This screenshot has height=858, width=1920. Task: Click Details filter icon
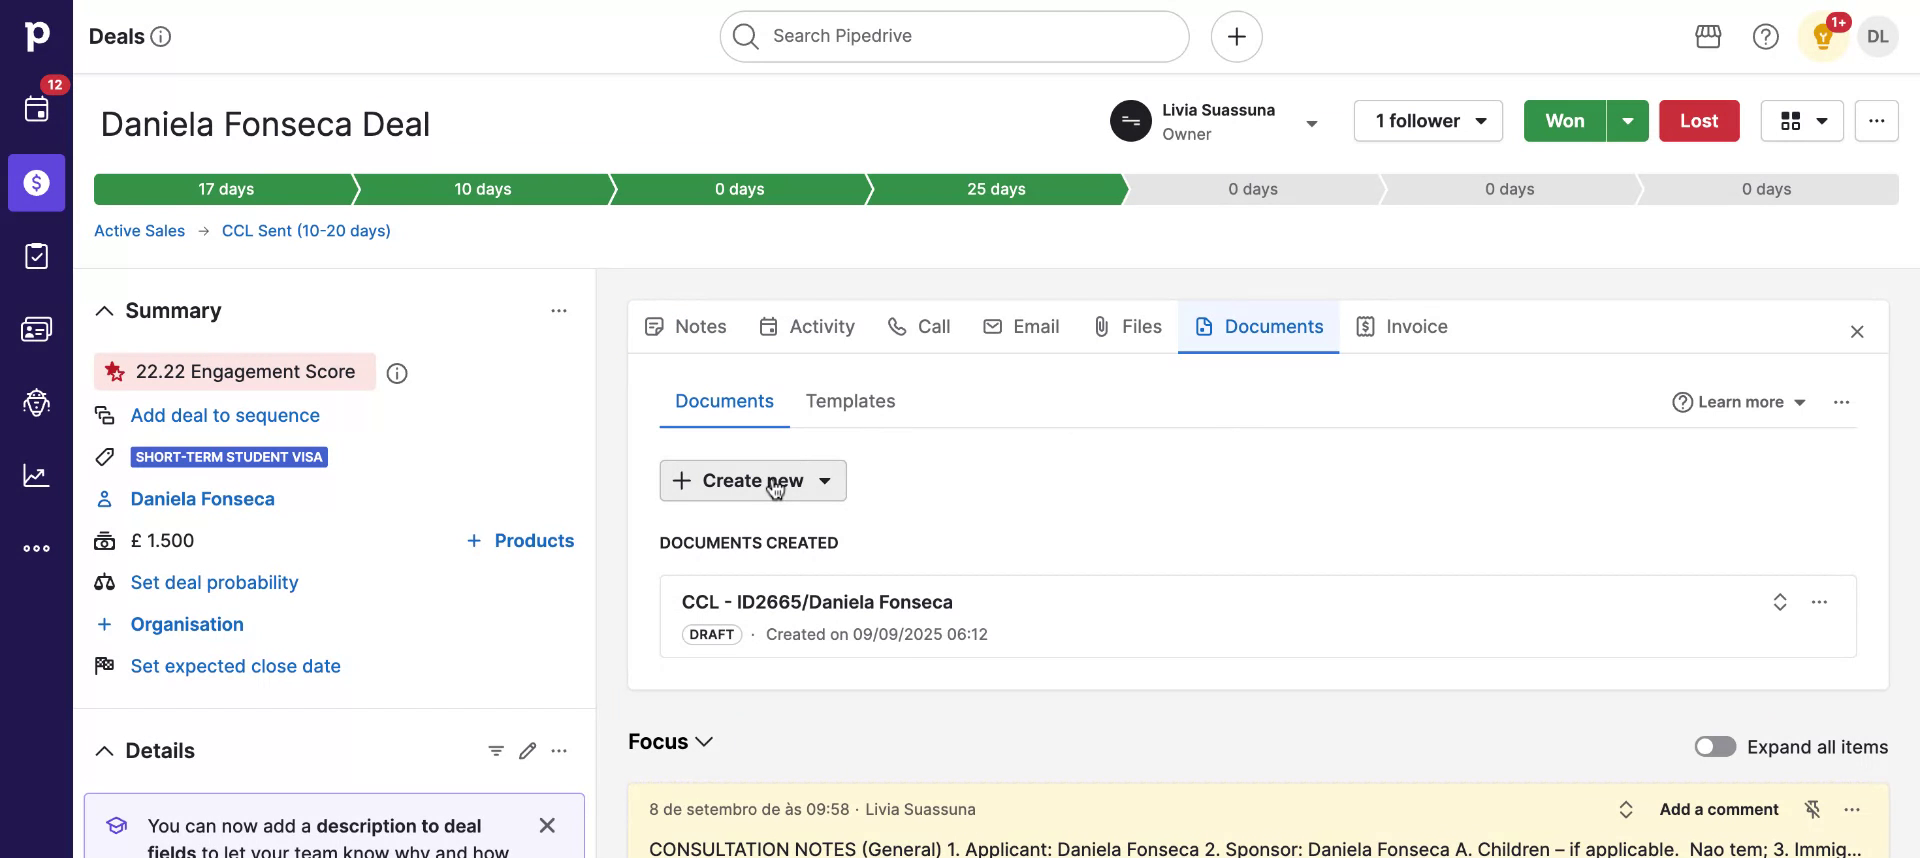(x=496, y=751)
